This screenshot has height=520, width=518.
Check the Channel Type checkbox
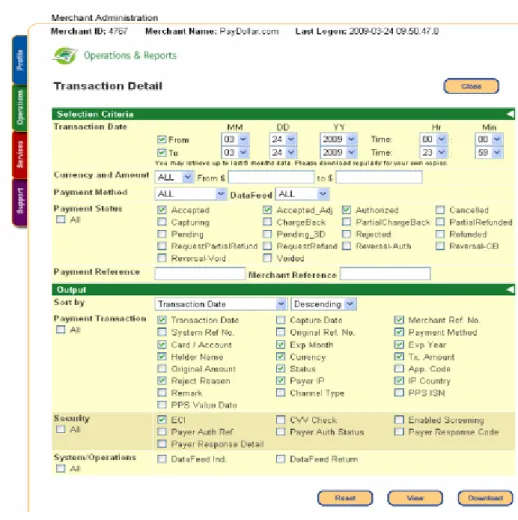pos(281,393)
